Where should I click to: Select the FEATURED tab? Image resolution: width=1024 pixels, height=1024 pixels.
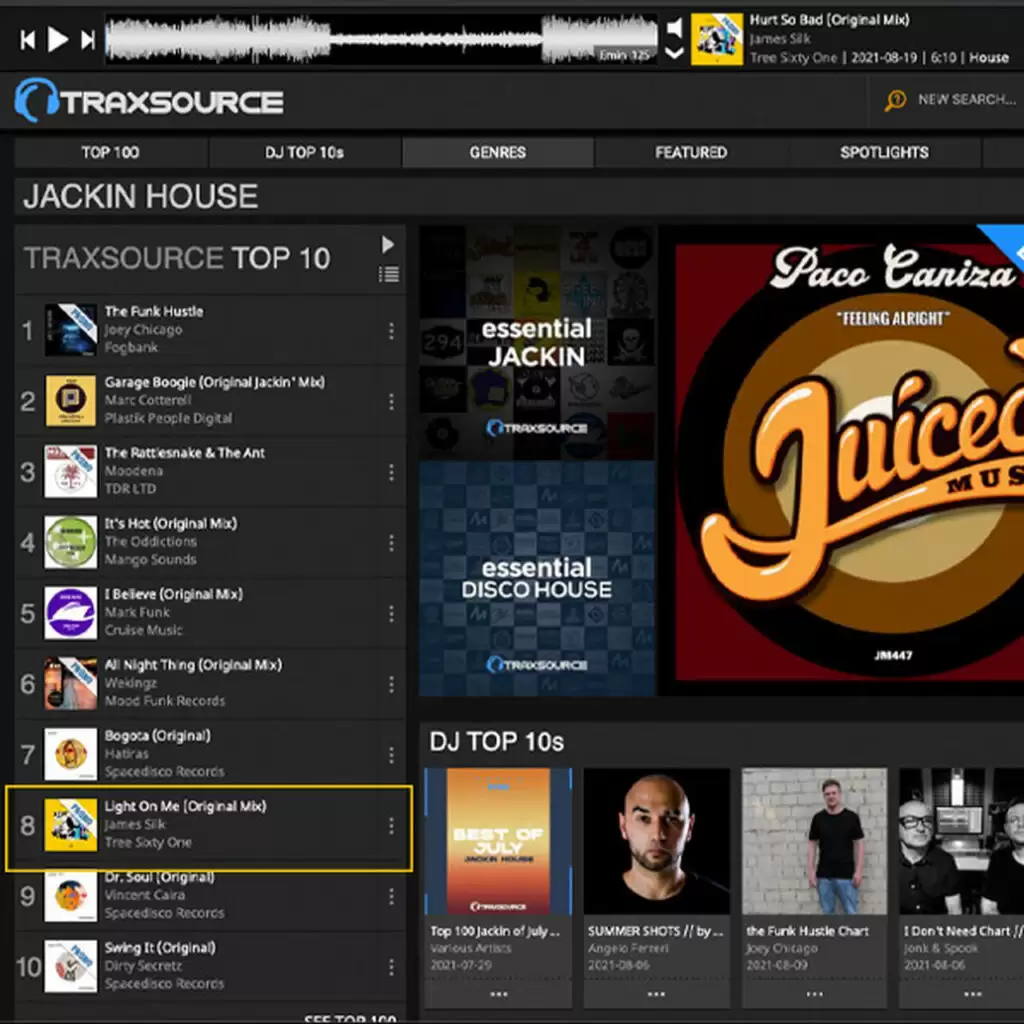[690, 153]
